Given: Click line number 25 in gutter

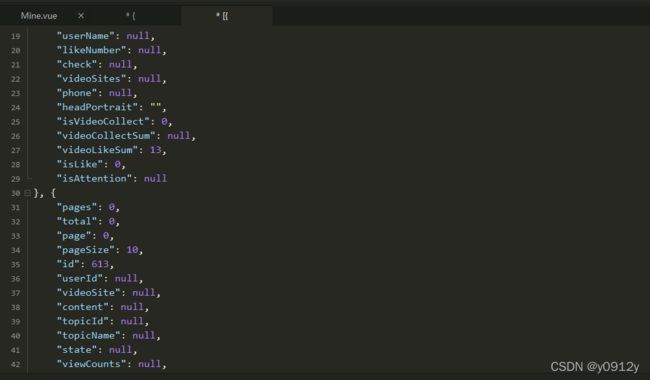Looking at the screenshot, I should pos(16,122).
